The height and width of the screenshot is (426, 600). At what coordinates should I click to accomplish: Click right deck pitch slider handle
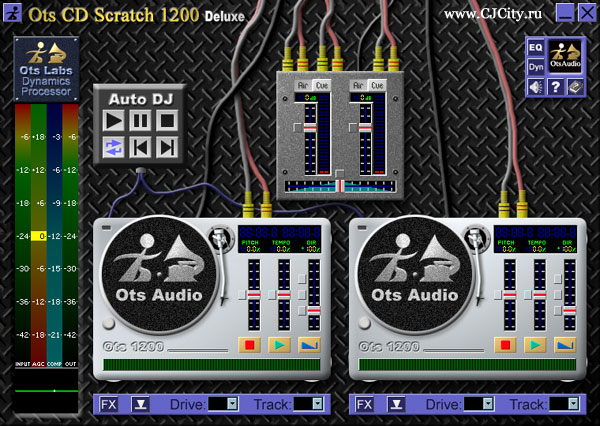(x=510, y=295)
